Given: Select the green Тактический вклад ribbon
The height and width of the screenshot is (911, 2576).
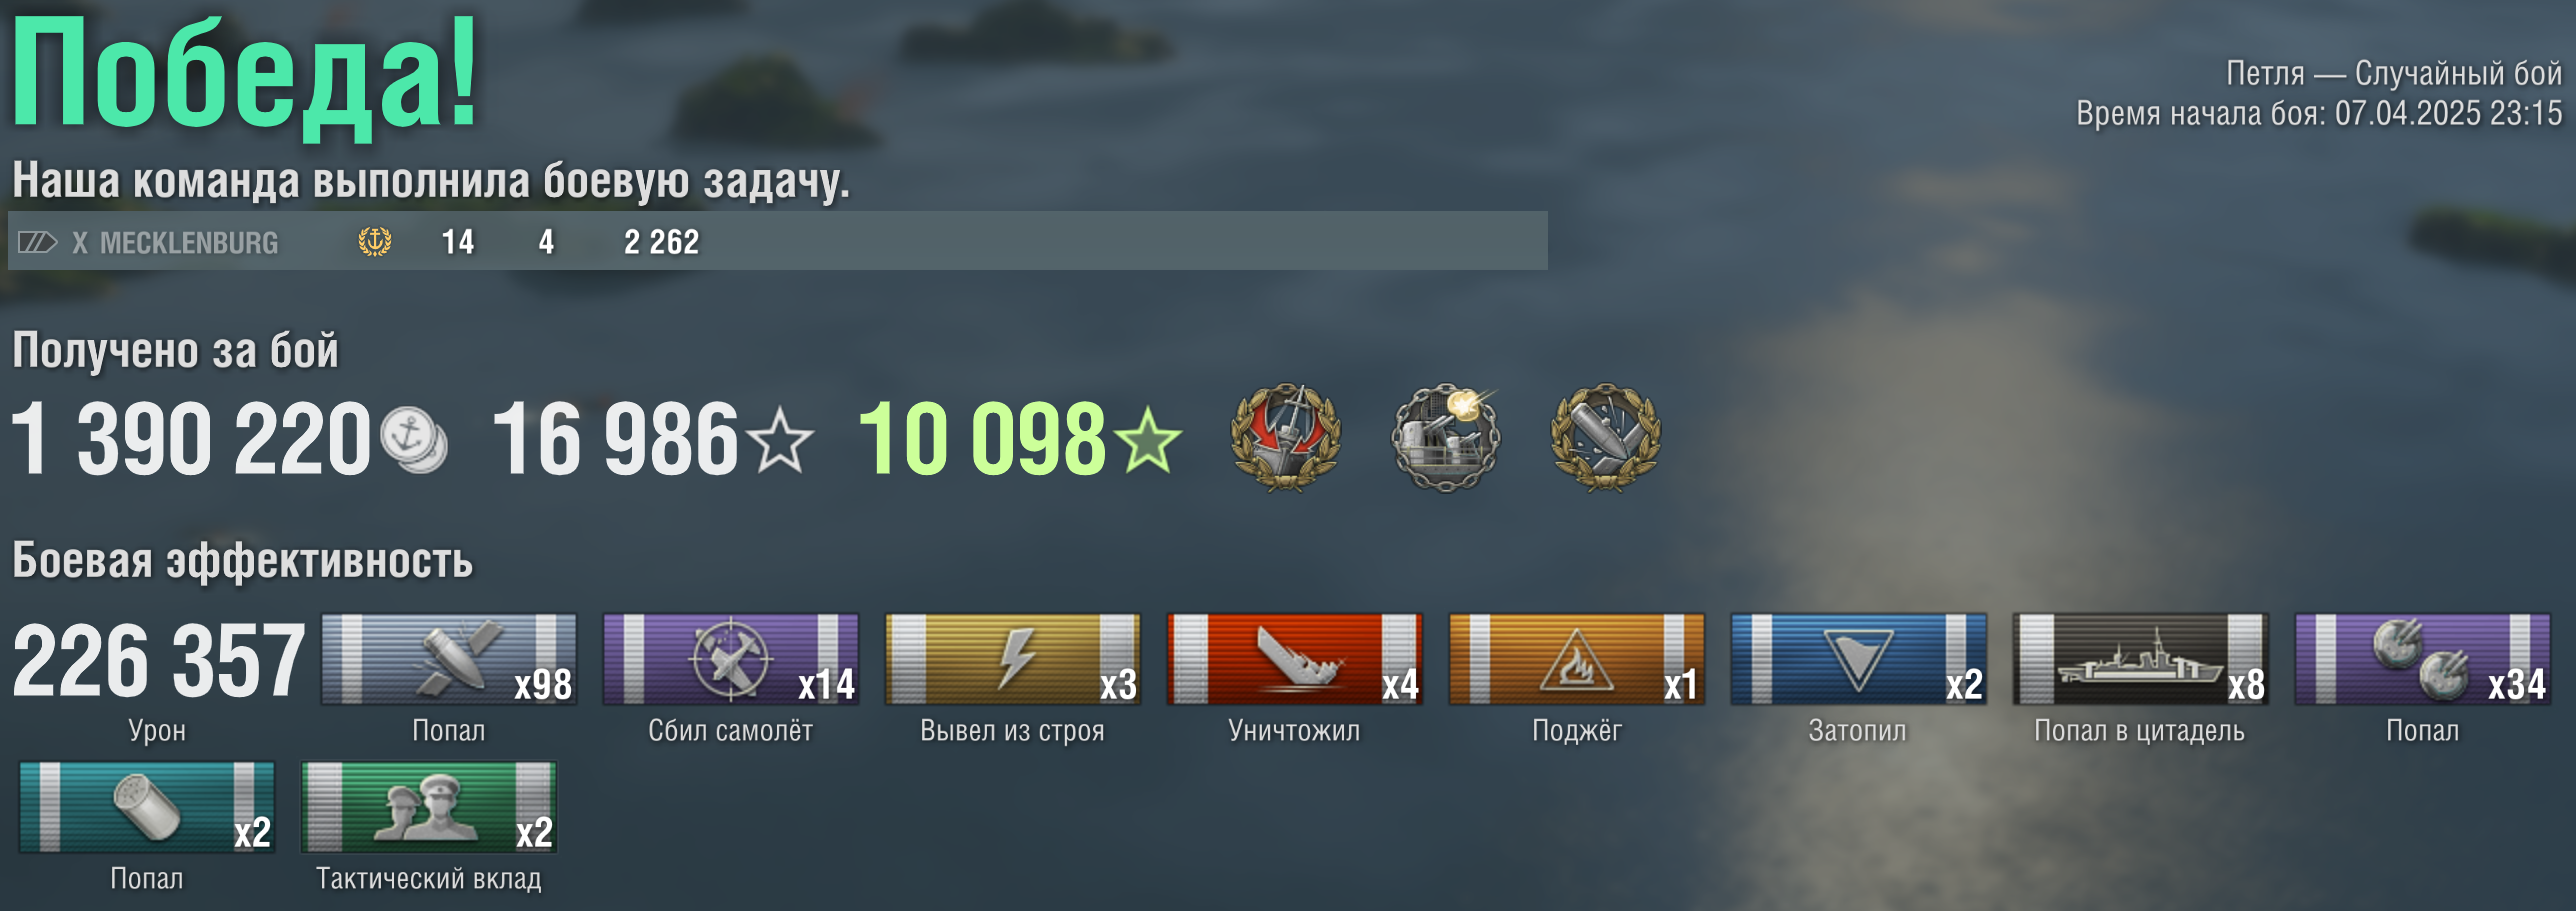Looking at the screenshot, I should [428, 807].
